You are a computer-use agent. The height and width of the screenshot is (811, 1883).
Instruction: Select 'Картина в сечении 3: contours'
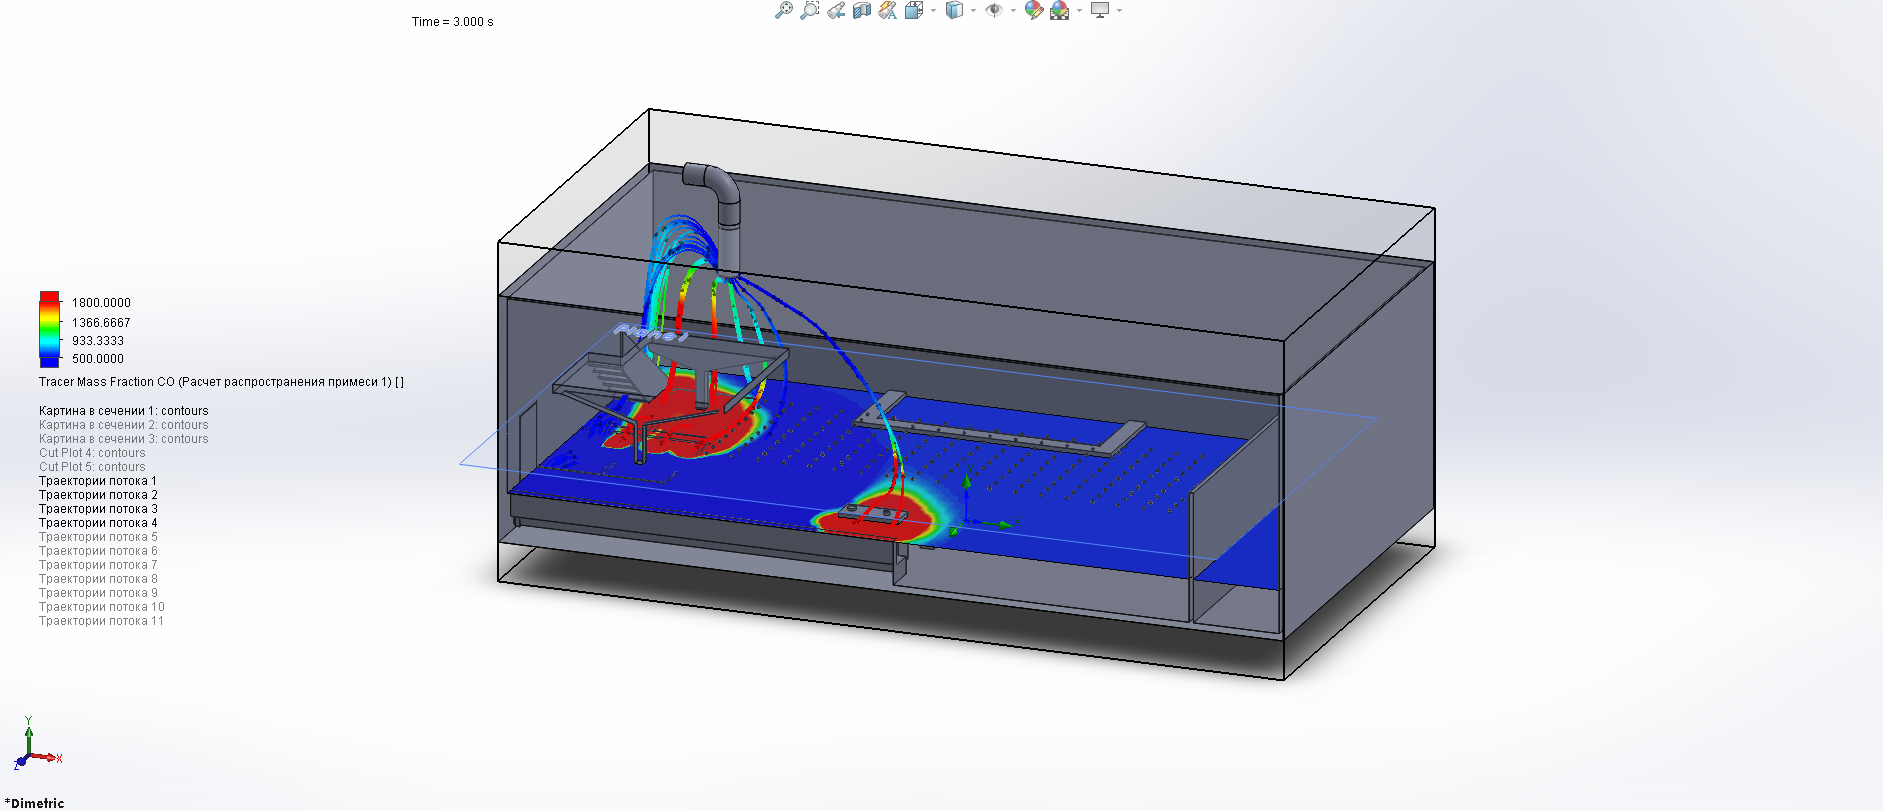pyautogui.click(x=124, y=439)
